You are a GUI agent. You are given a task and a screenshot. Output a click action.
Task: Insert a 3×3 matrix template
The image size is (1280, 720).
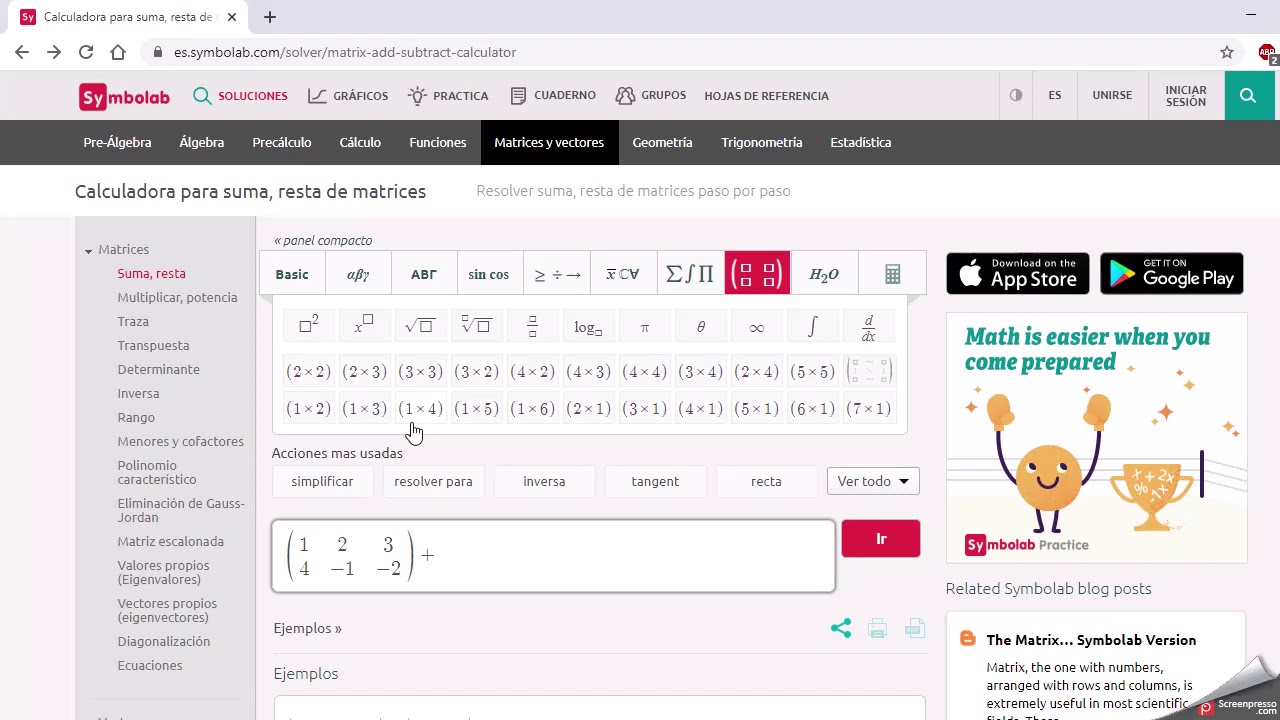420,372
